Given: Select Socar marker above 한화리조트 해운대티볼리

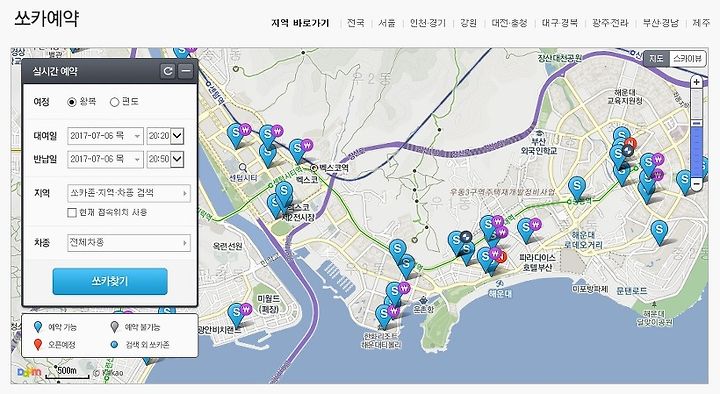Looking at the screenshot, I should pos(383,317).
